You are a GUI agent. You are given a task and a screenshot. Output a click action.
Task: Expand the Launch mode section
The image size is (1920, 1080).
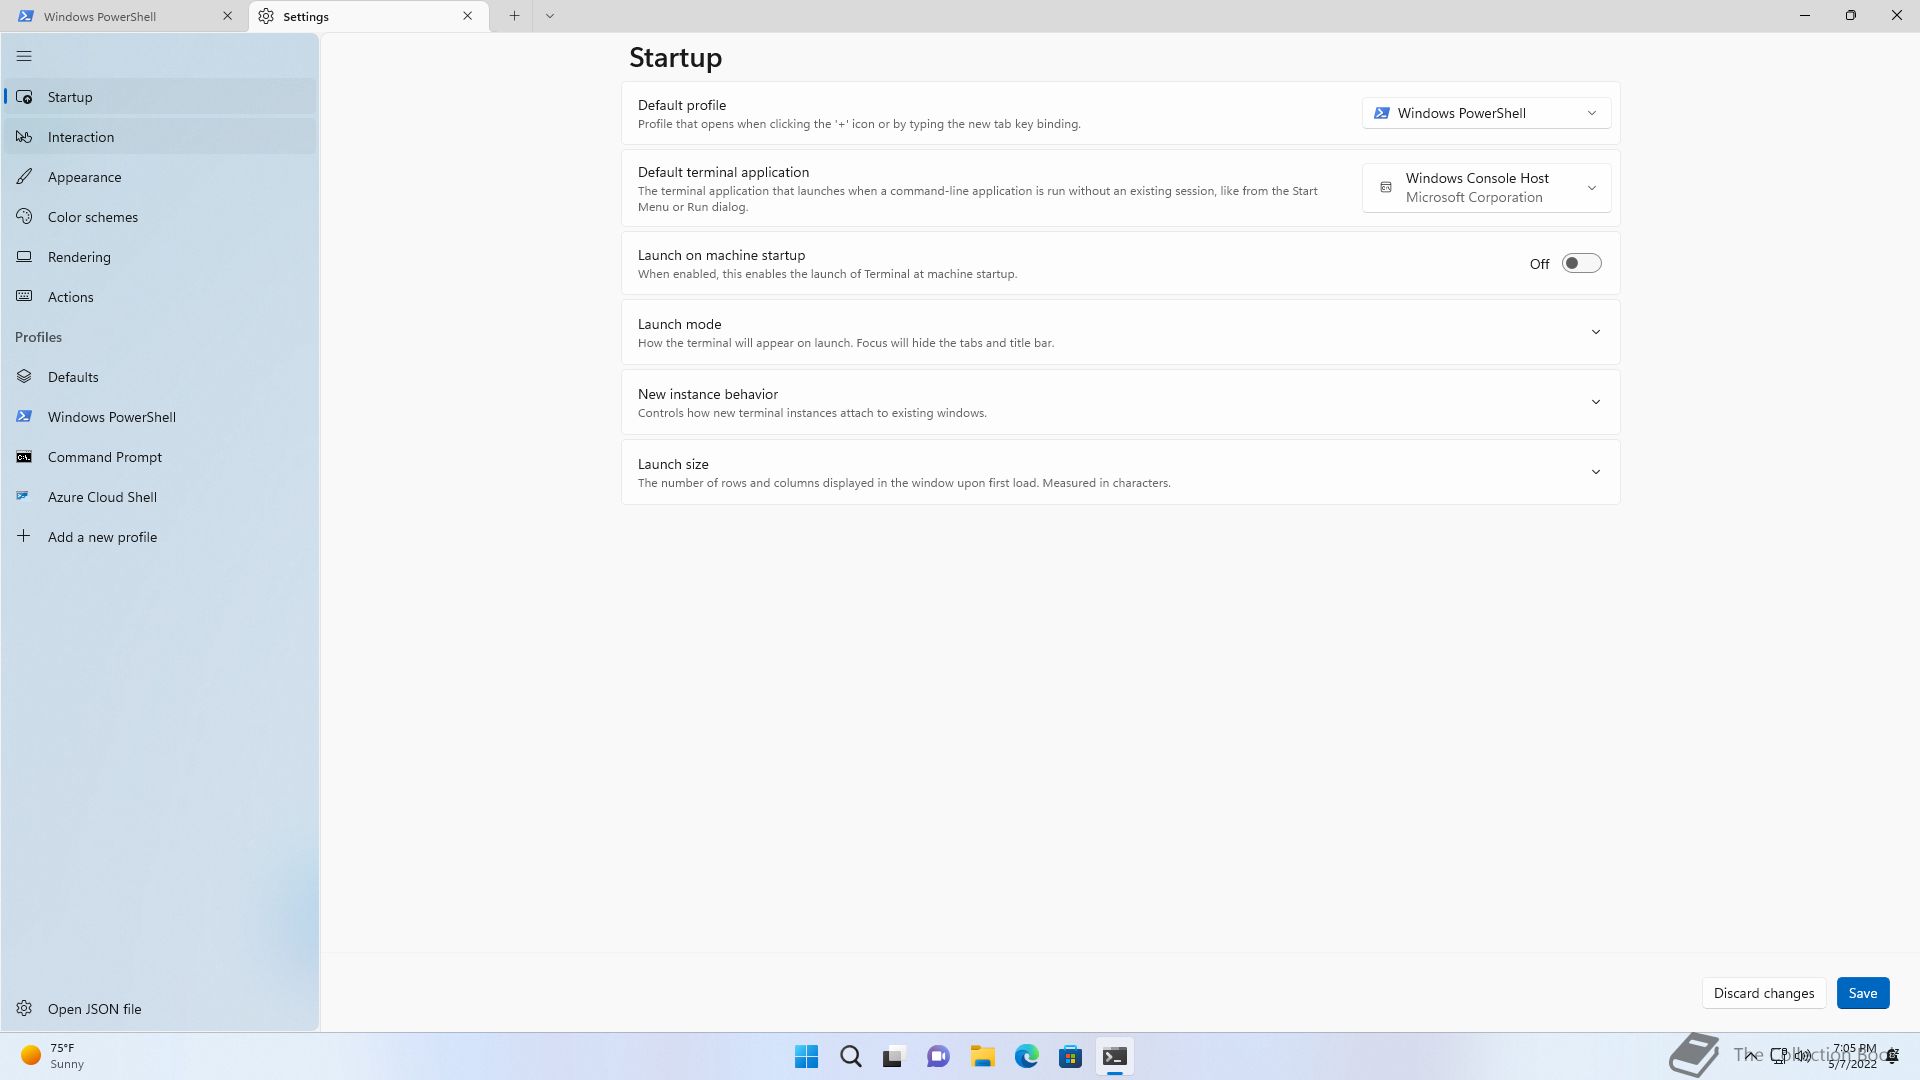1595,332
